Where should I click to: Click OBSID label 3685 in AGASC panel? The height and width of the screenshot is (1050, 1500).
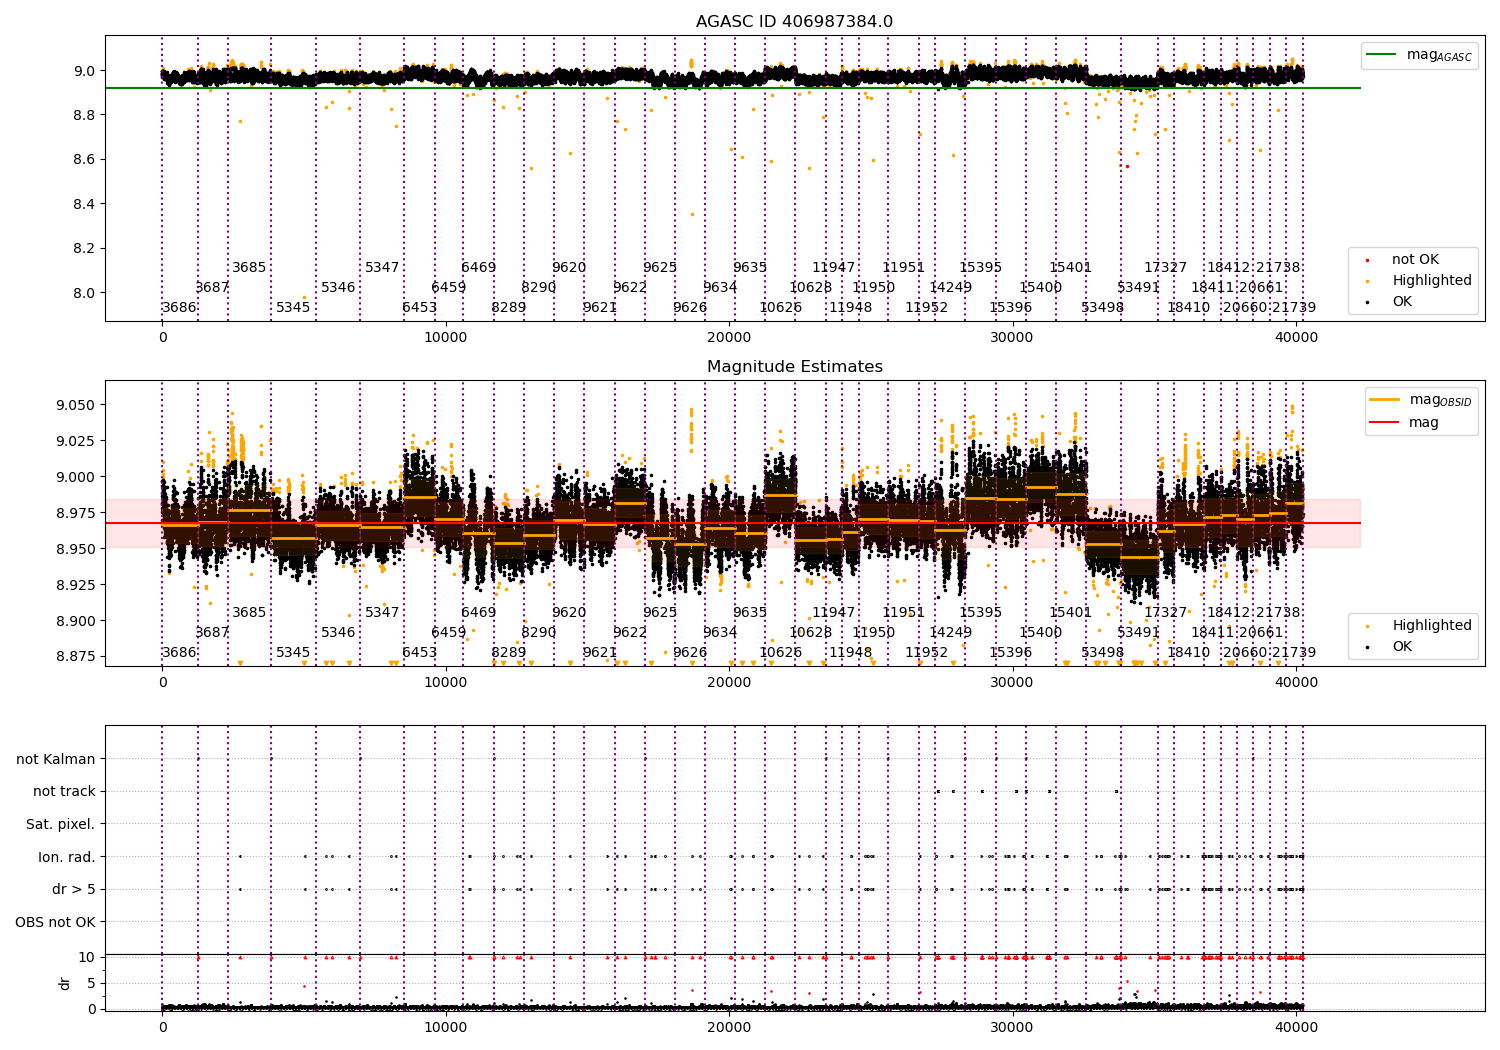[x=249, y=267]
